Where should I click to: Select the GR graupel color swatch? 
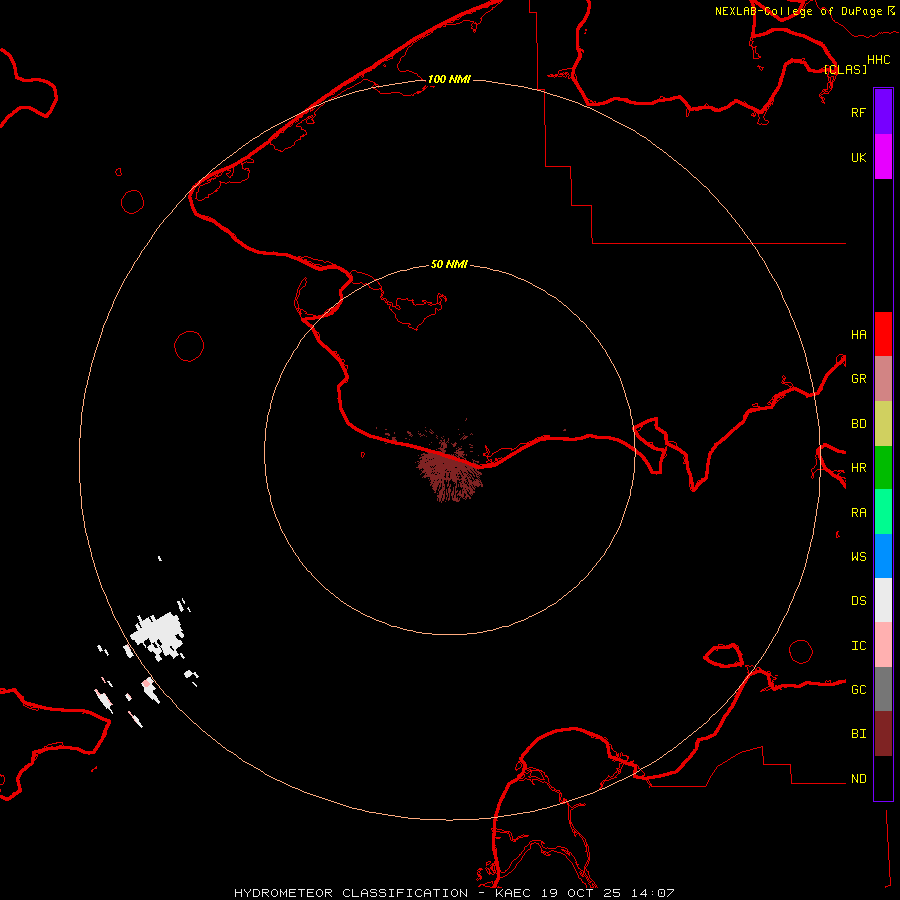coord(883,379)
